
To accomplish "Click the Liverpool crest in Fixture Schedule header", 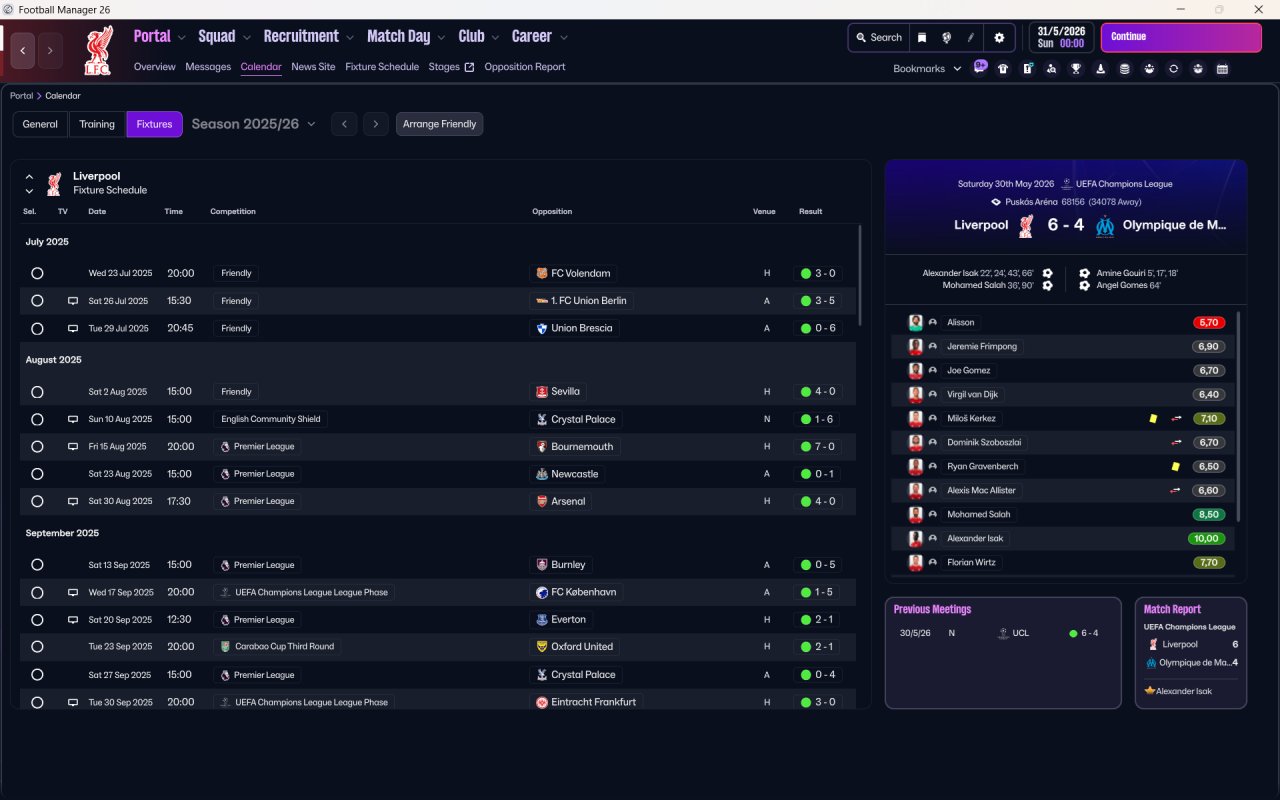I will pyautogui.click(x=54, y=183).
